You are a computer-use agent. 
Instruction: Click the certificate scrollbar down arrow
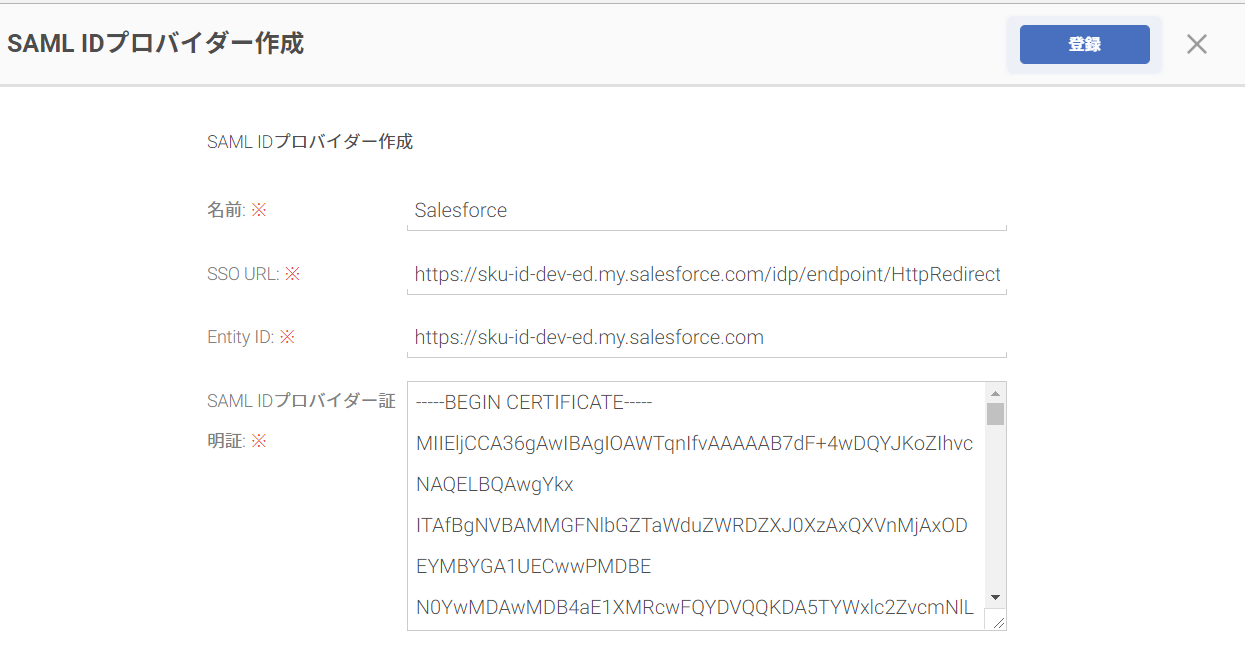[995, 597]
